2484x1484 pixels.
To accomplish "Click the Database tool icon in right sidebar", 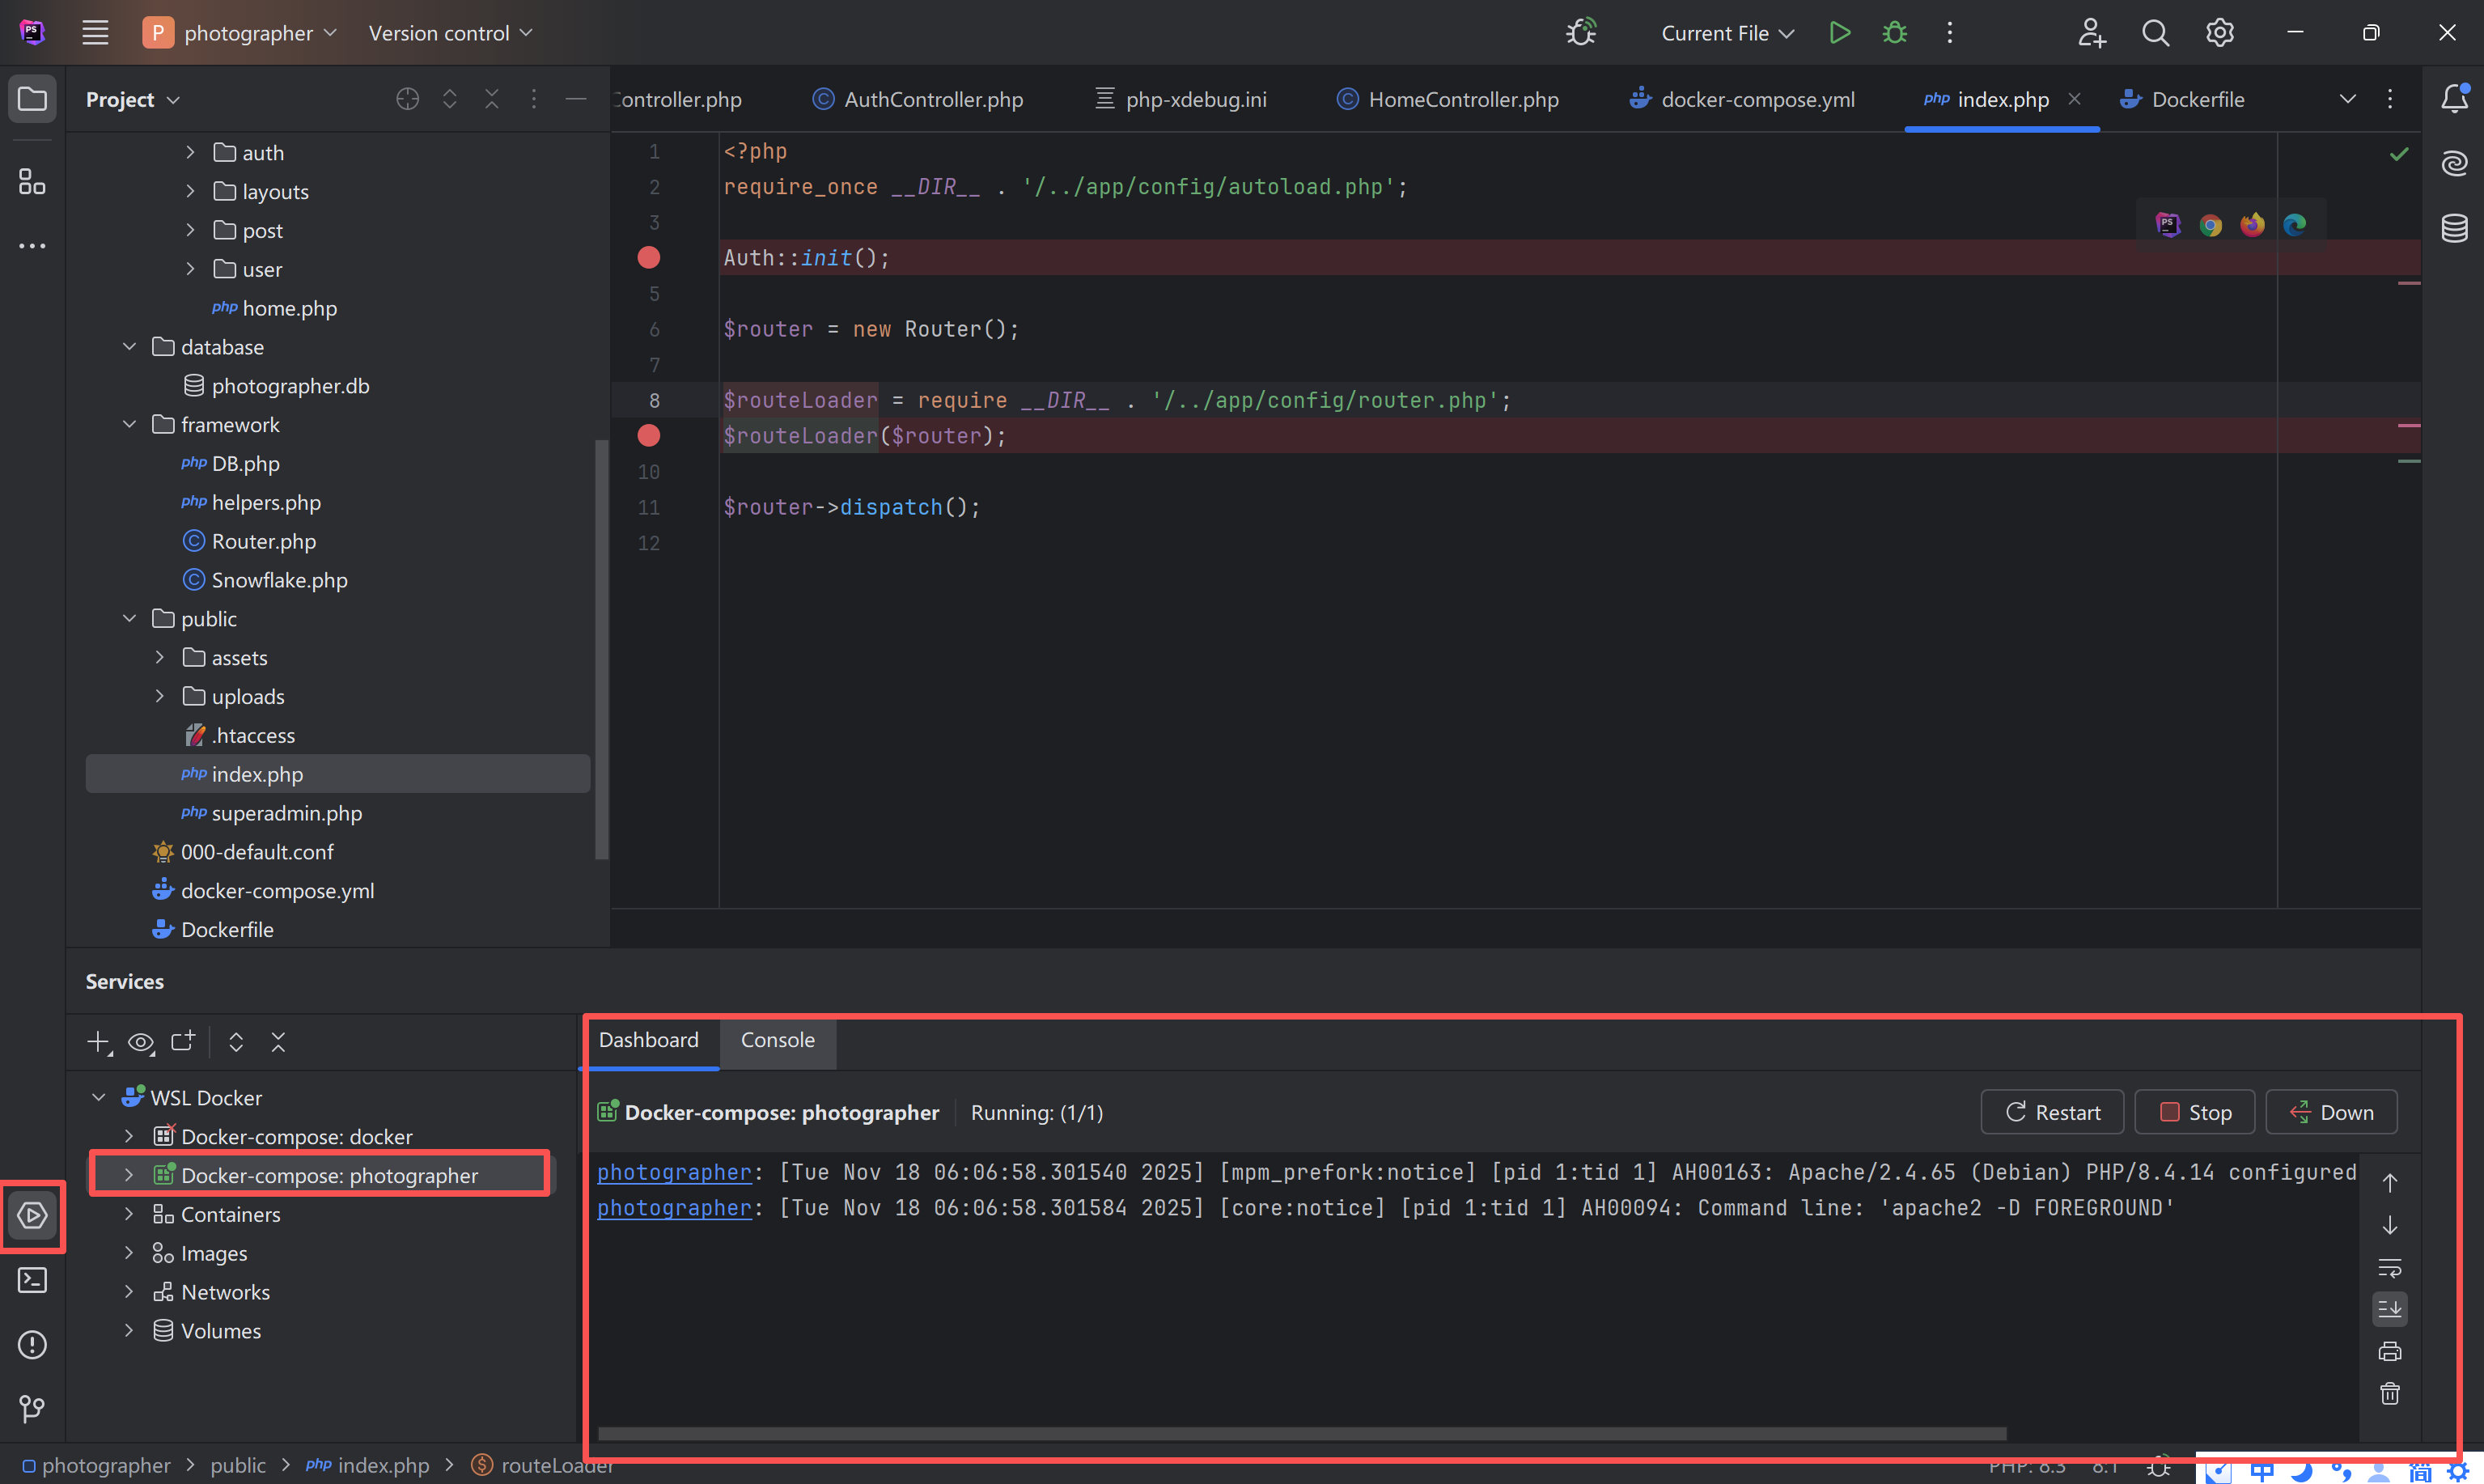I will pyautogui.click(x=2454, y=228).
